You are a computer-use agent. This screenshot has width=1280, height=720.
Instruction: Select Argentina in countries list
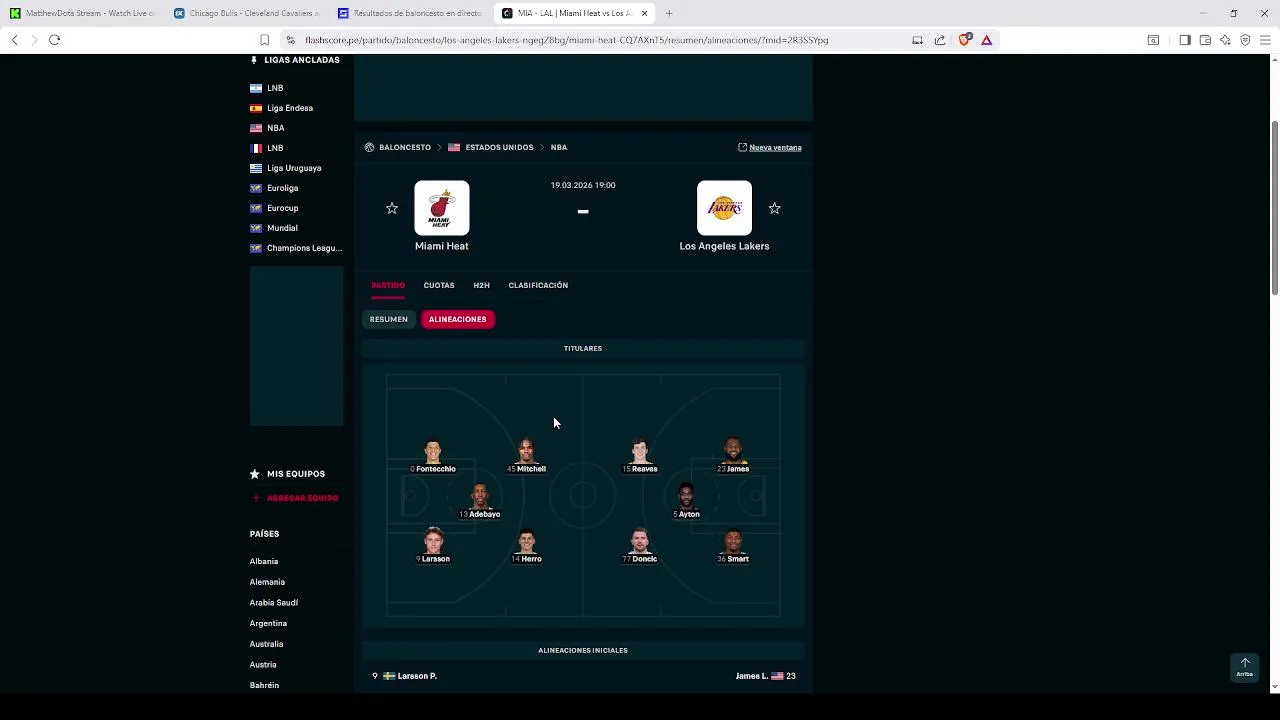(268, 623)
